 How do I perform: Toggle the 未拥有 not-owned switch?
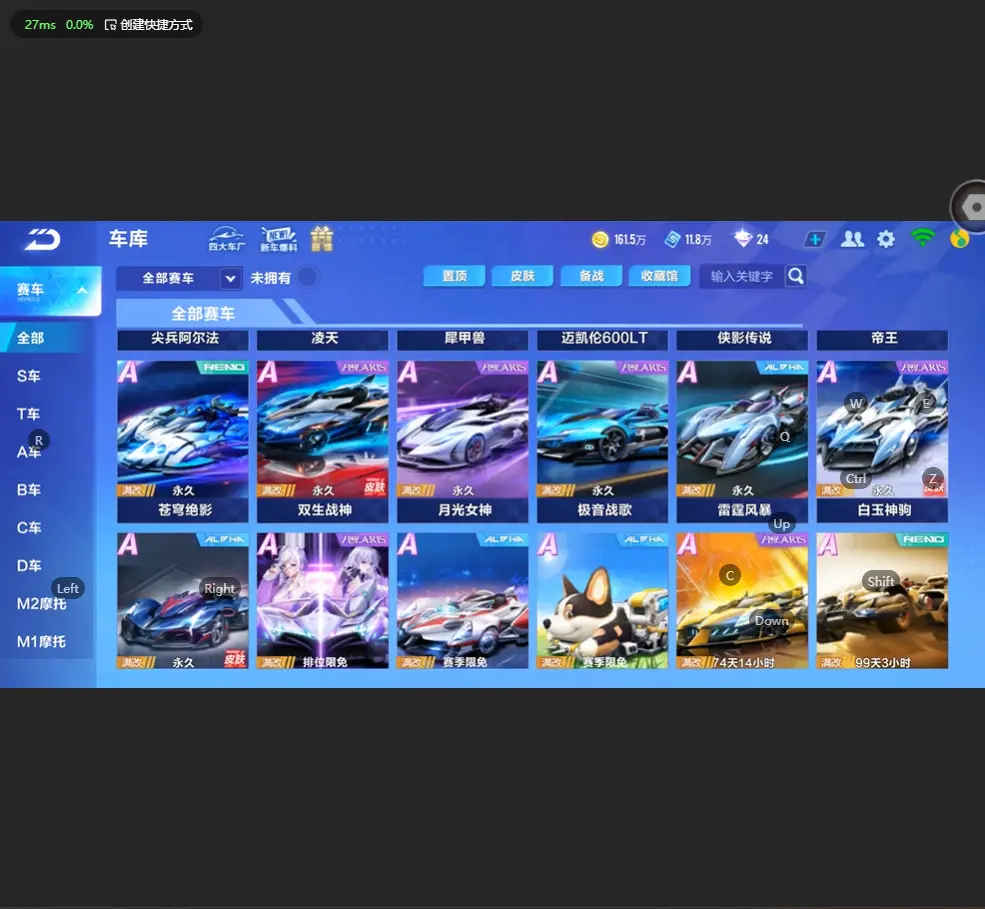click(x=307, y=277)
